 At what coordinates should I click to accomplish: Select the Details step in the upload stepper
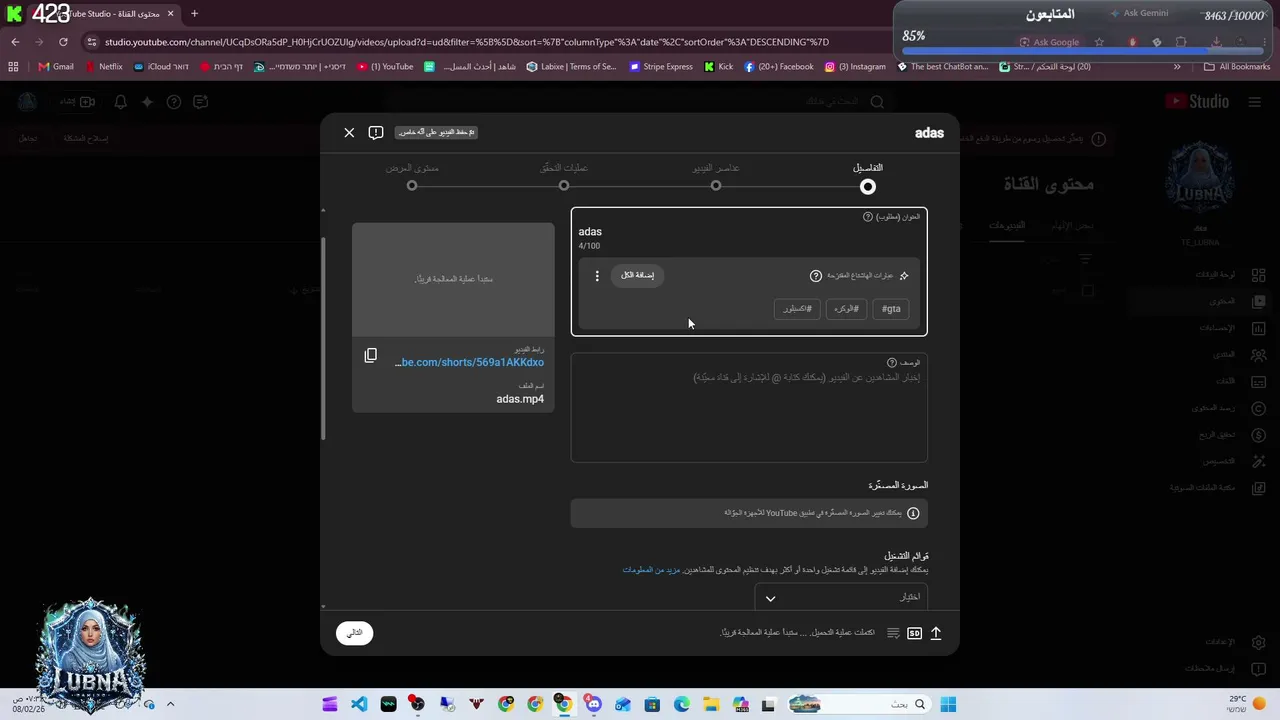tap(868, 178)
